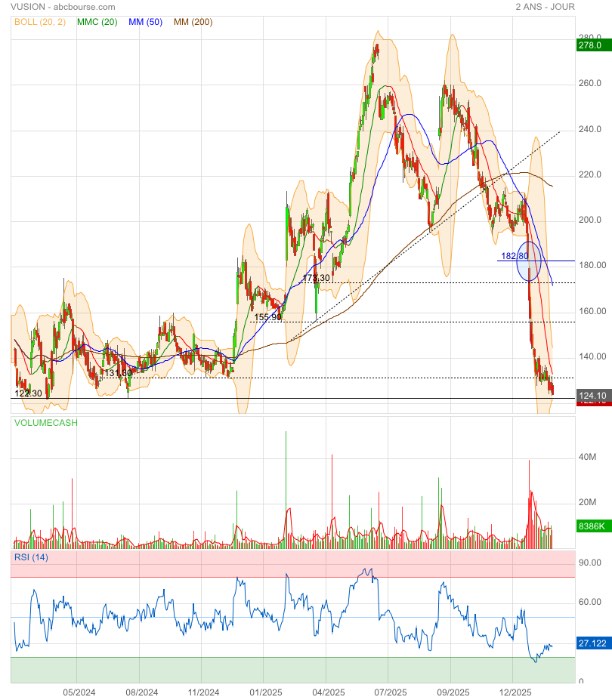Screen dimensions: 612x700
Task: Click the 260.0 price axis label
Action: click(x=590, y=83)
